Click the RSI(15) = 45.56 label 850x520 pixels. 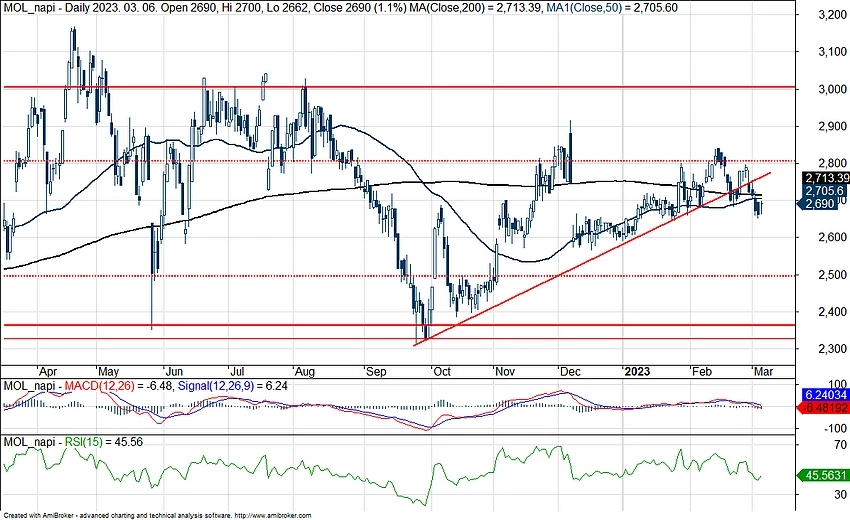tap(104, 442)
